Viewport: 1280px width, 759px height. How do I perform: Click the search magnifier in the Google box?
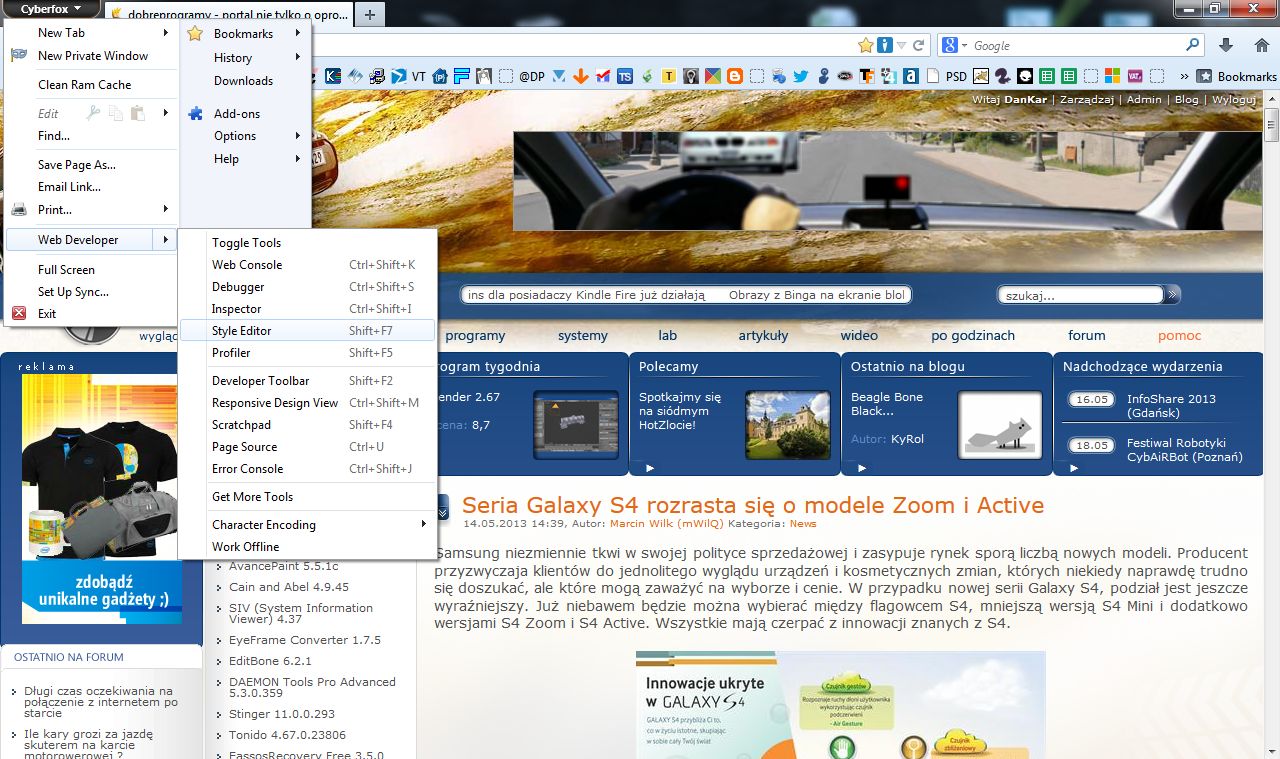[x=1192, y=45]
